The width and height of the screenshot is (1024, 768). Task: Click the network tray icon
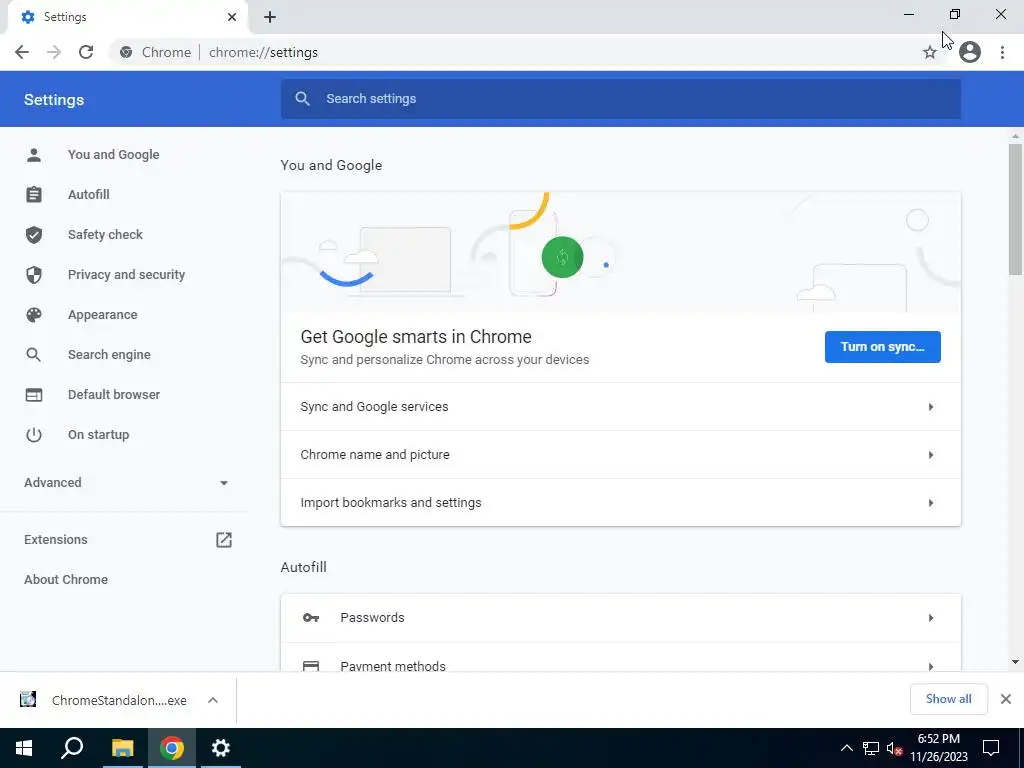coord(871,749)
